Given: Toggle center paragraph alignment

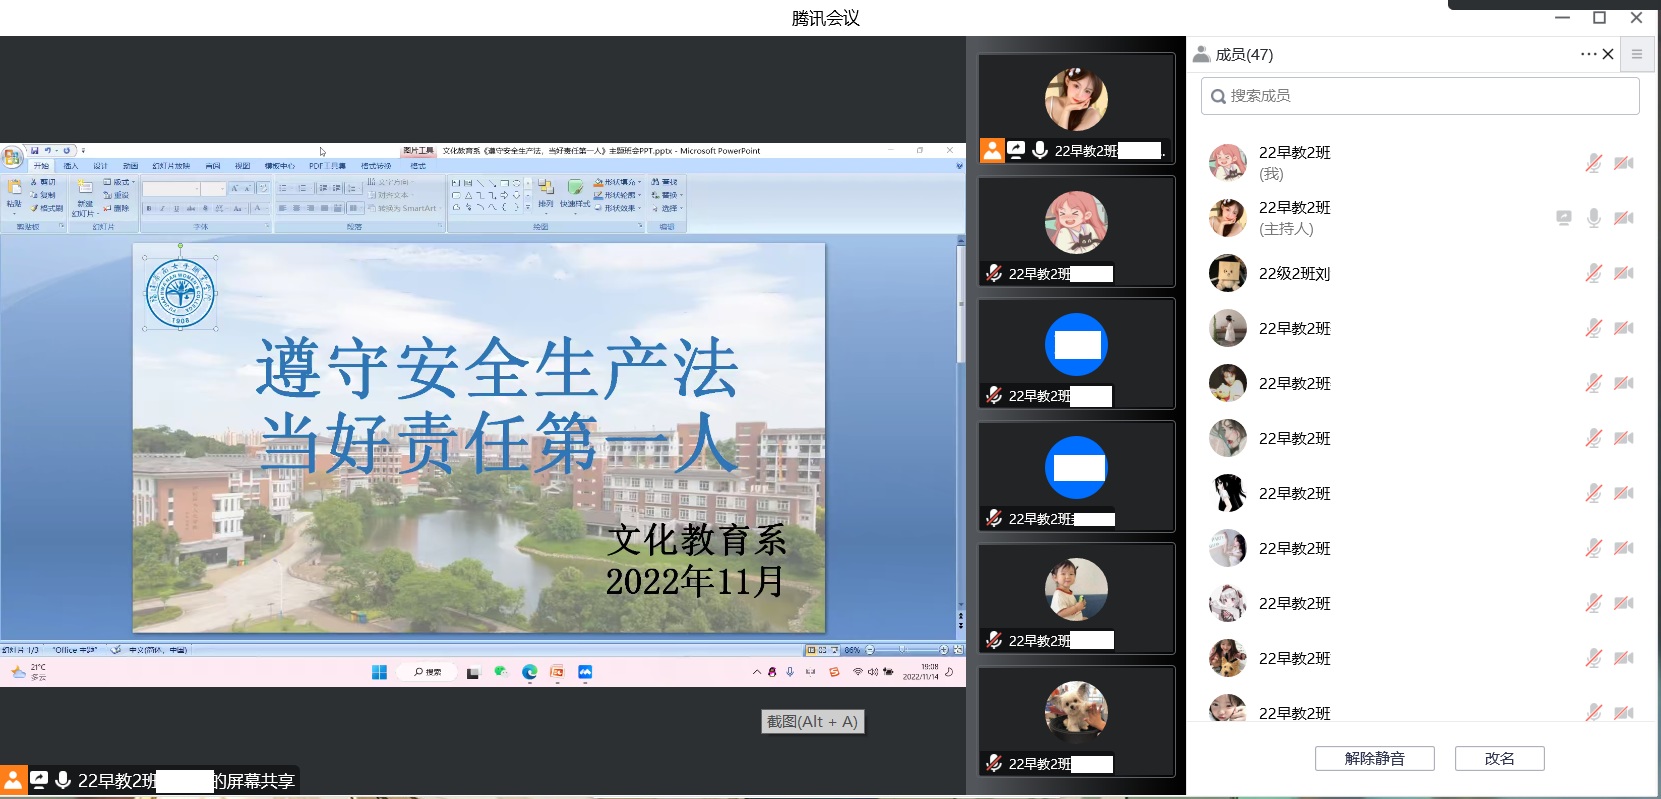Looking at the screenshot, I should (296, 208).
